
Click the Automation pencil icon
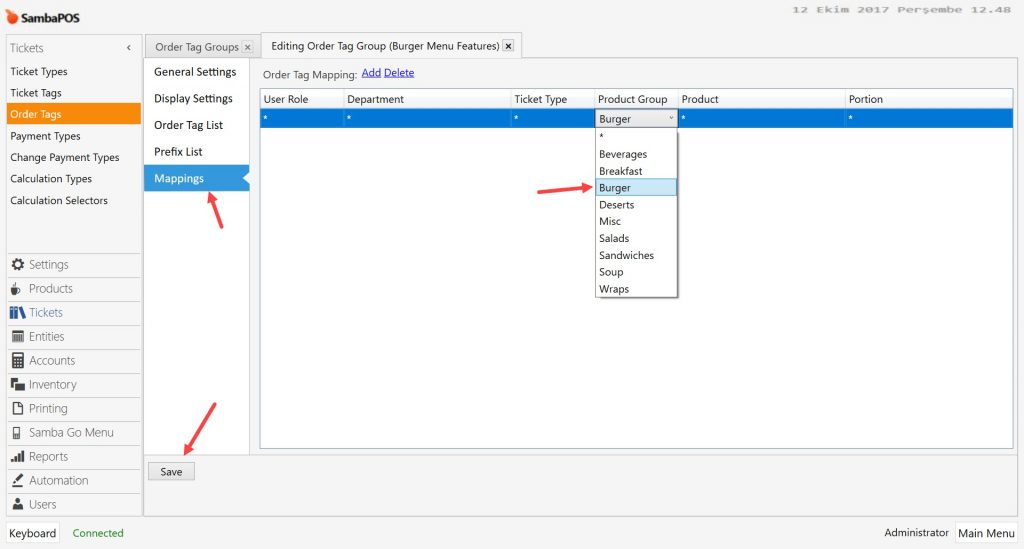[18, 480]
